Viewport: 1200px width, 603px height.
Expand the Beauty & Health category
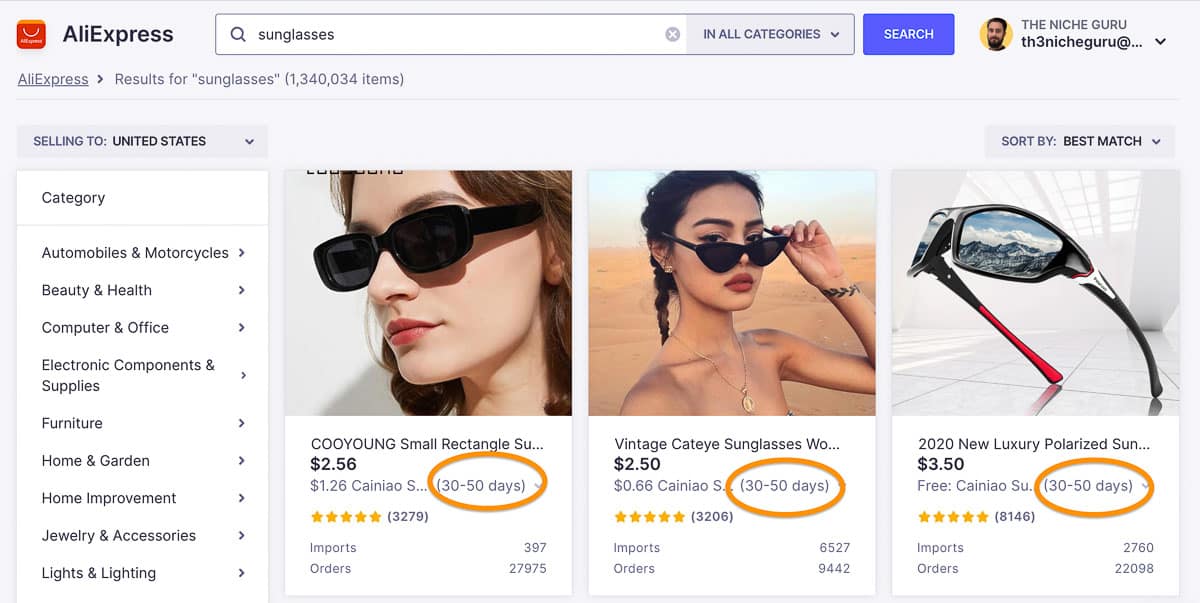96,290
